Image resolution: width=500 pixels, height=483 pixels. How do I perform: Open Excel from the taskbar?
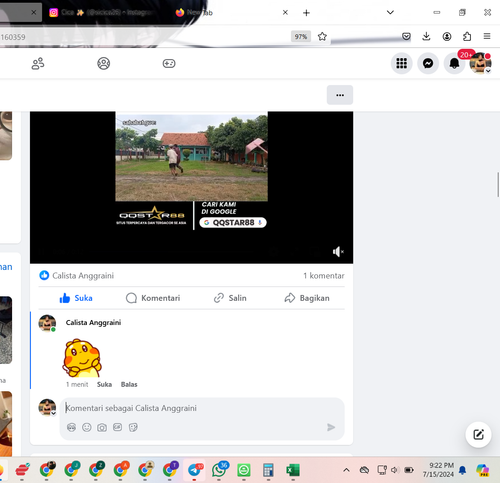click(293, 470)
